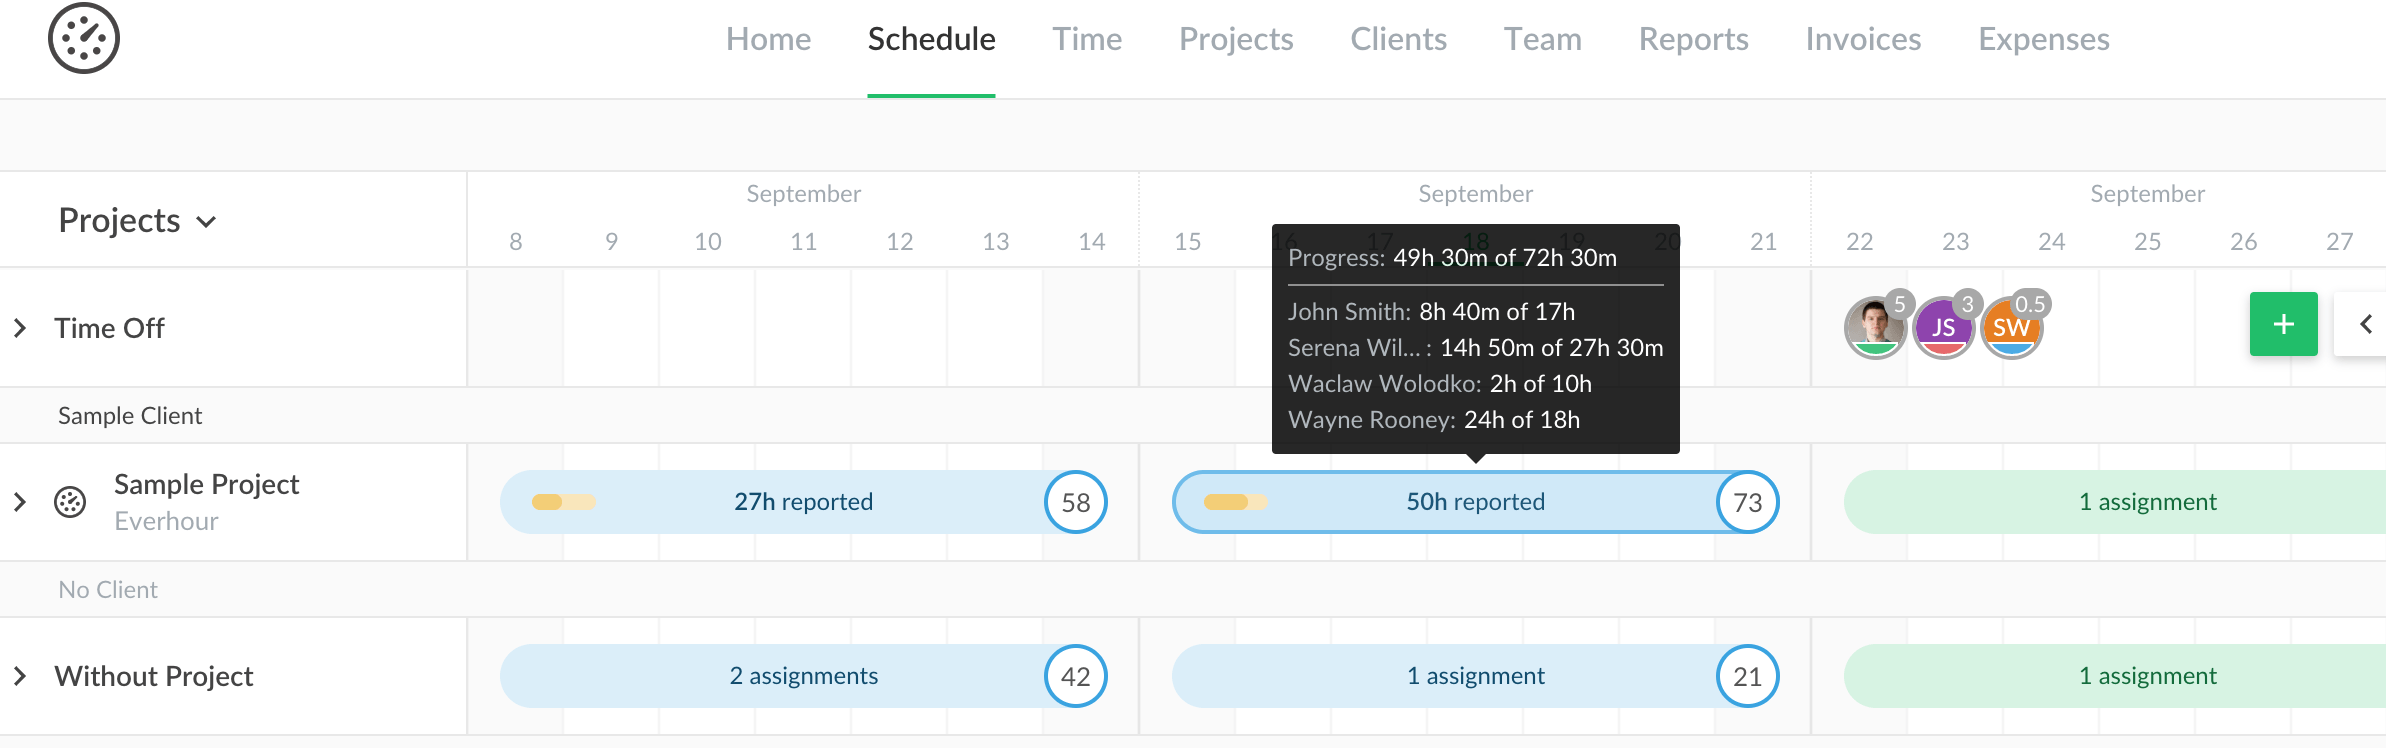Select the JS purple avatar
This screenshot has height=748, width=2386.
[1943, 328]
